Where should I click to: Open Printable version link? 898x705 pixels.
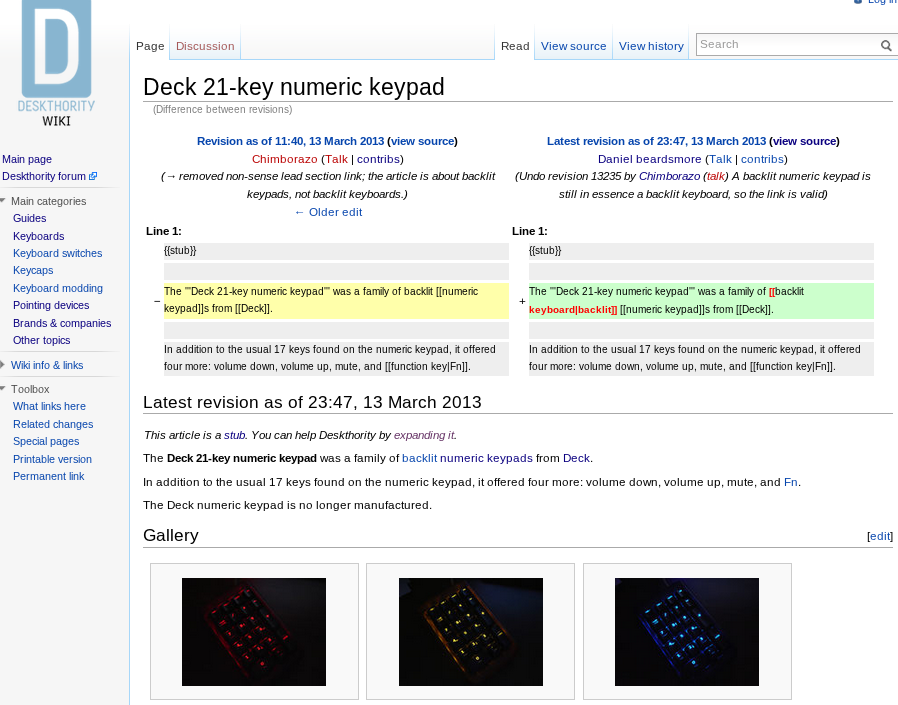point(52,459)
